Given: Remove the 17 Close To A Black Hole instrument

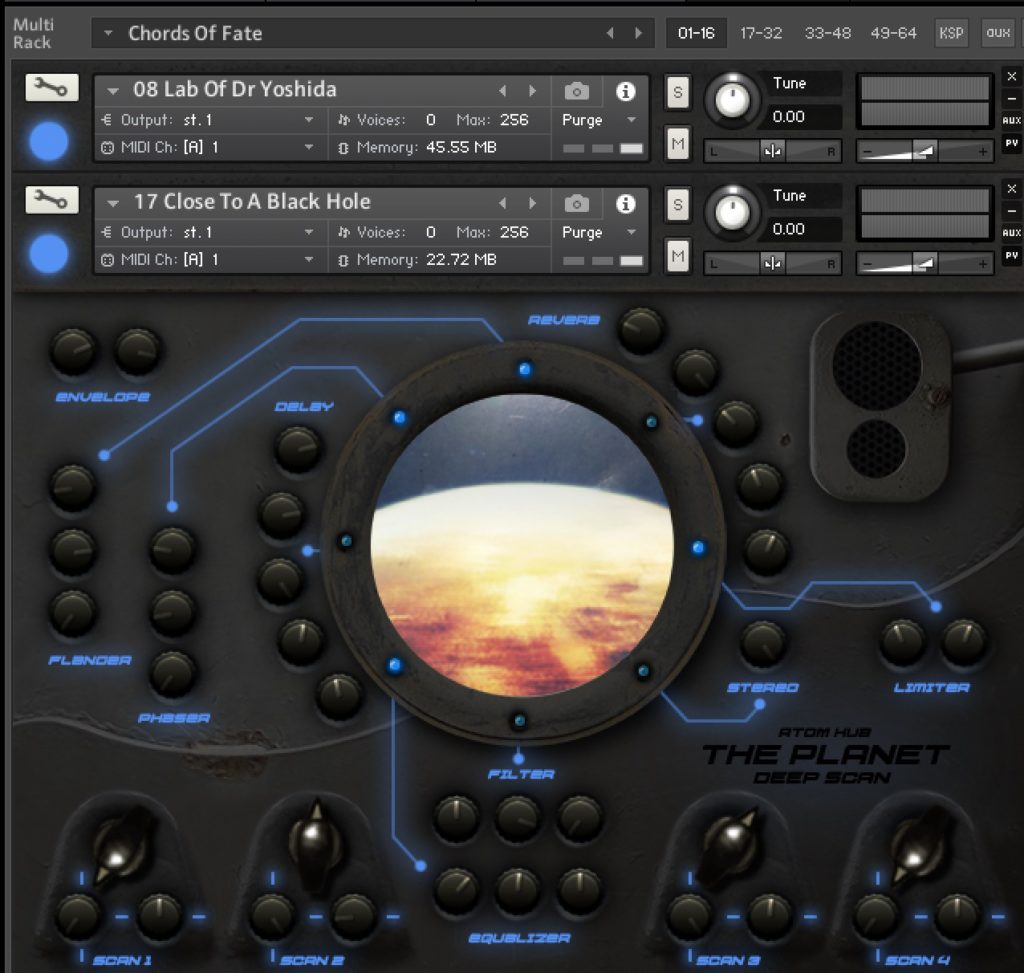Looking at the screenshot, I should [1012, 189].
